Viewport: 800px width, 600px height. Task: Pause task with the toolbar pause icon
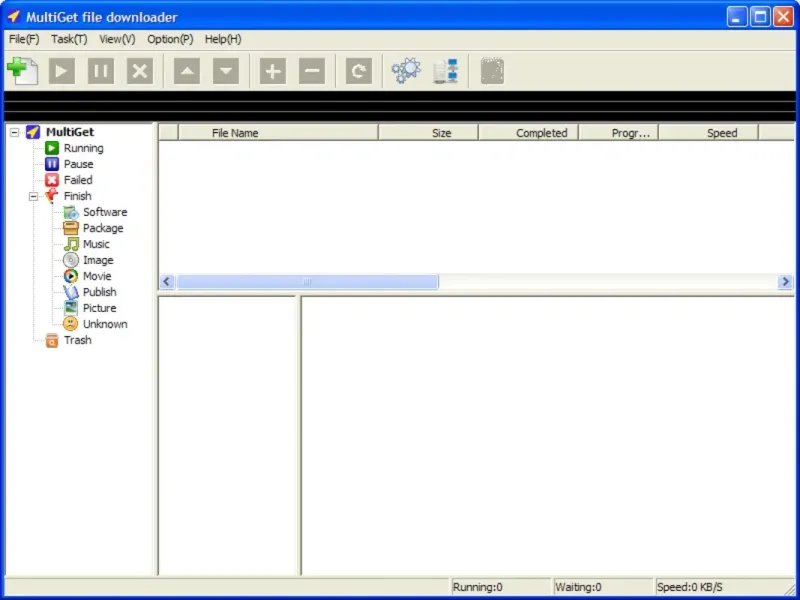pos(101,71)
